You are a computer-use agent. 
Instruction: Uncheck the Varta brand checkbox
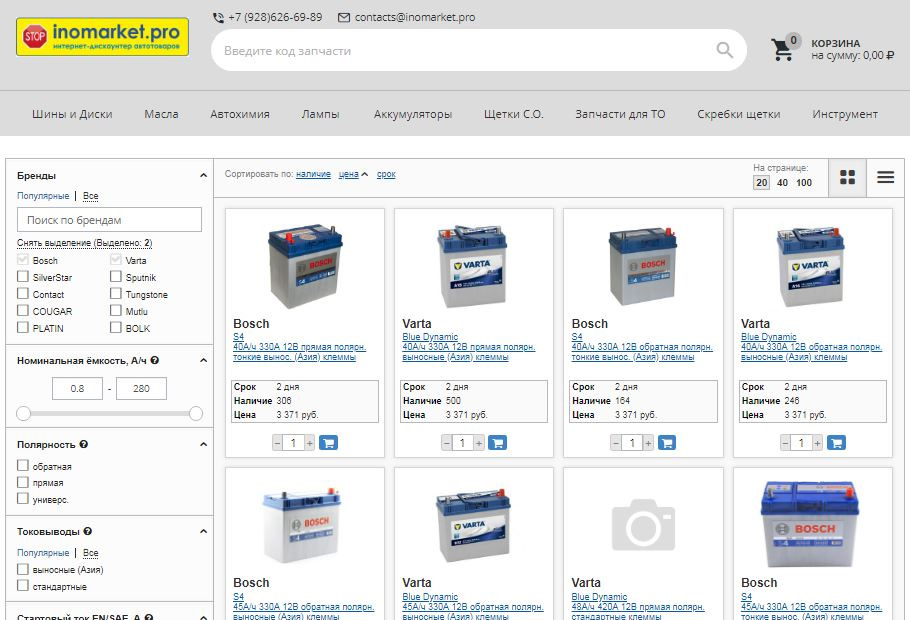[115, 259]
